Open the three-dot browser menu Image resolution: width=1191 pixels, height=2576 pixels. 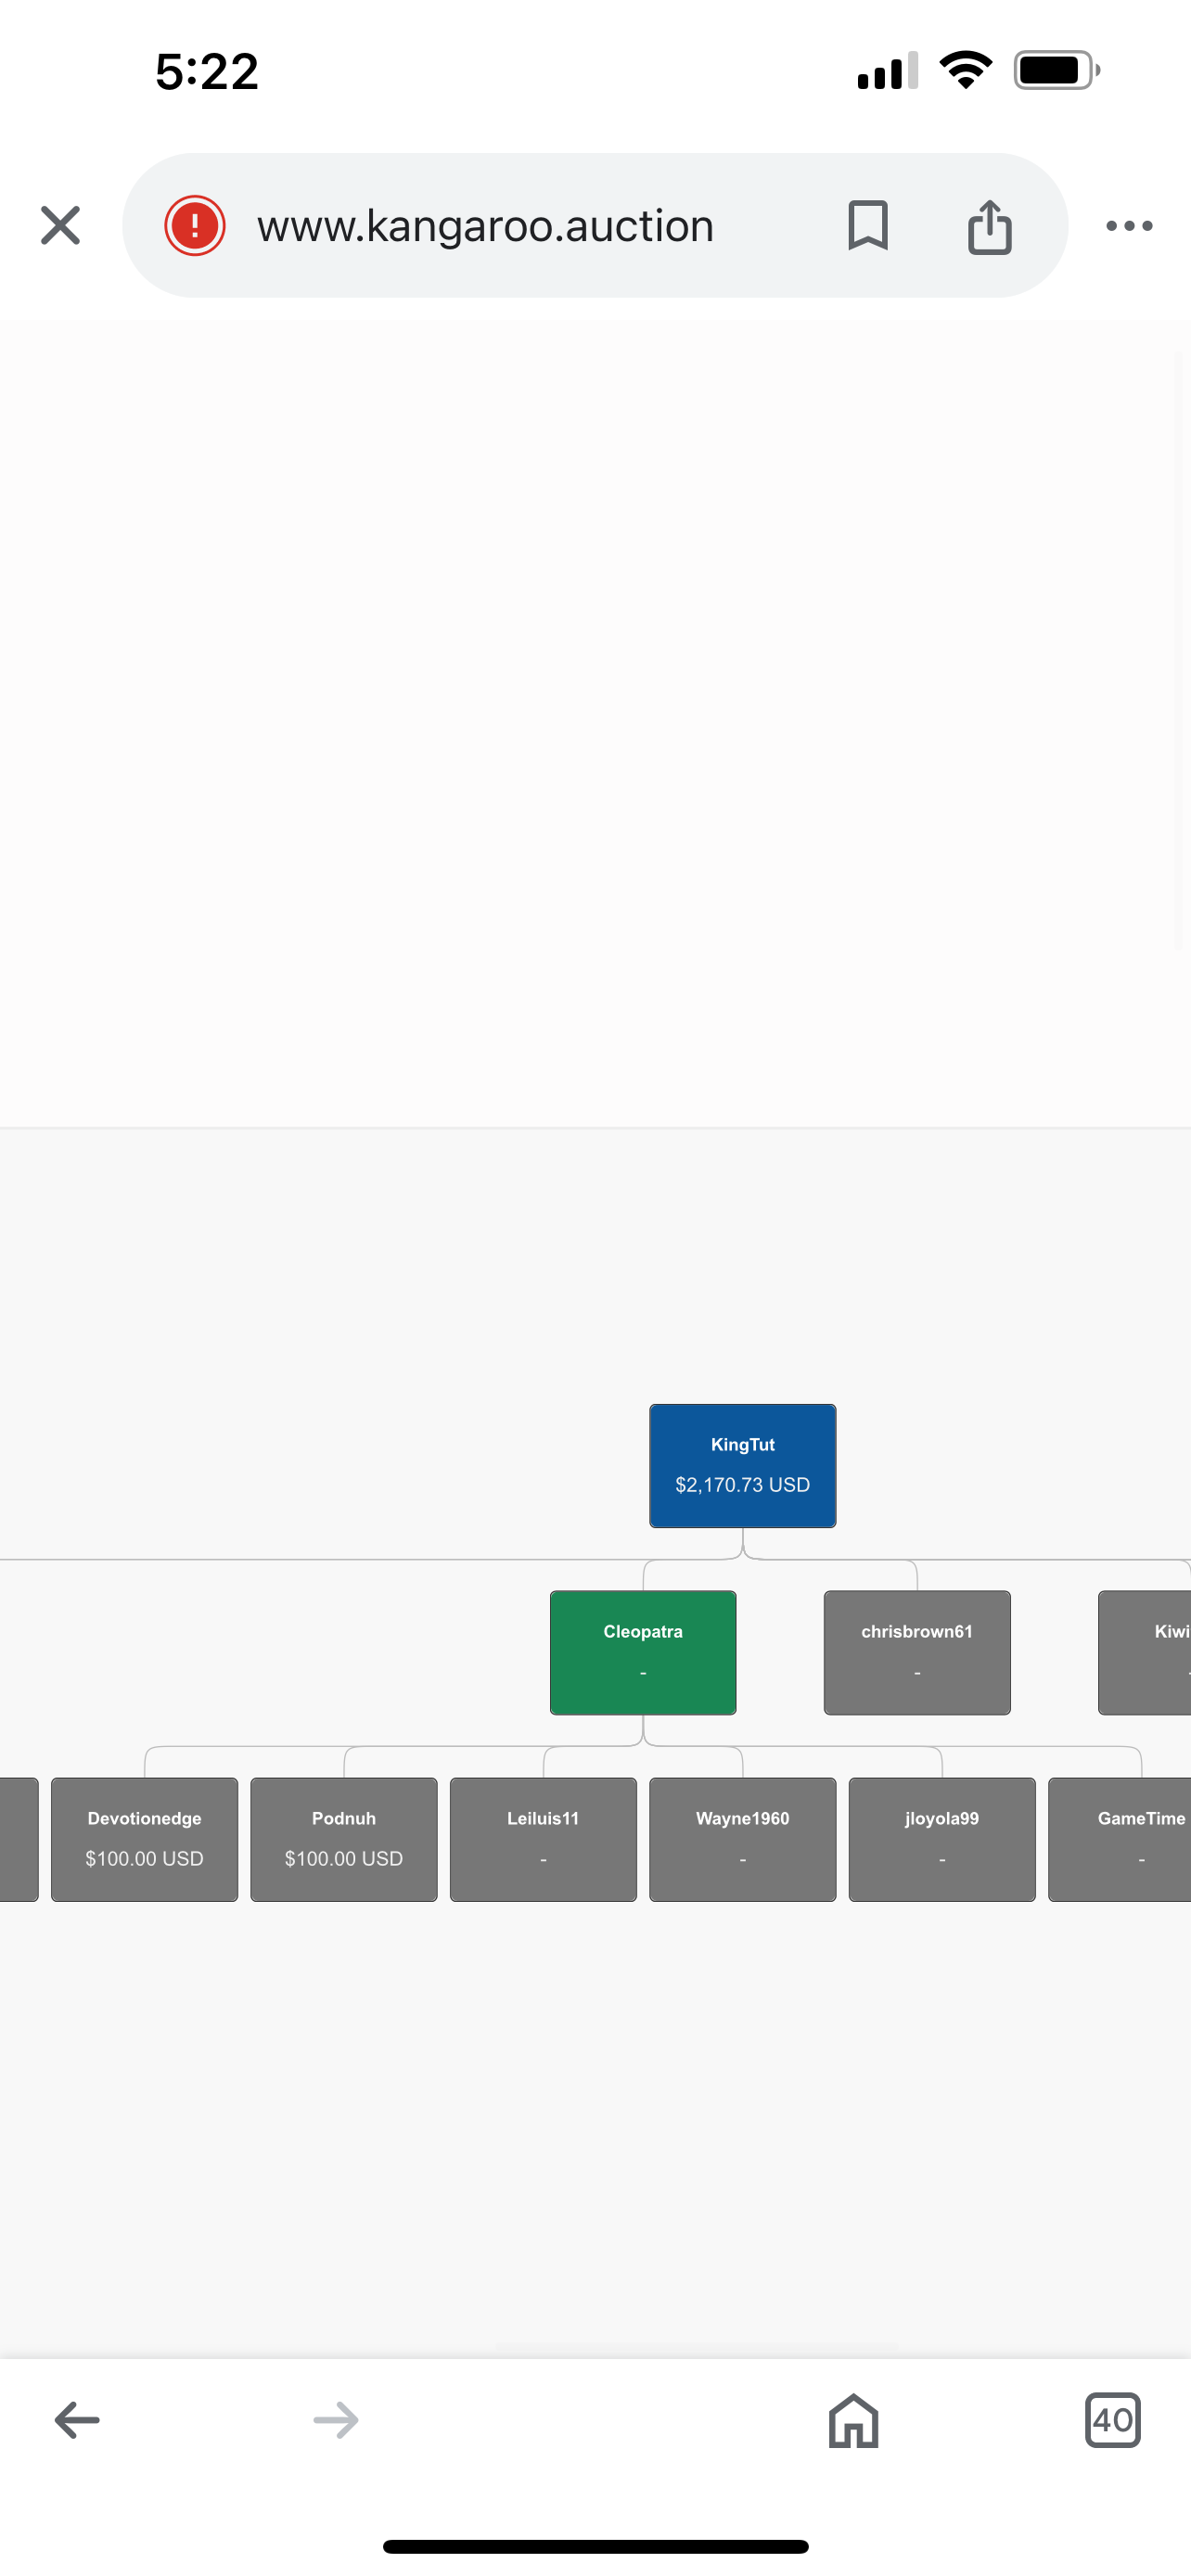click(x=1129, y=226)
